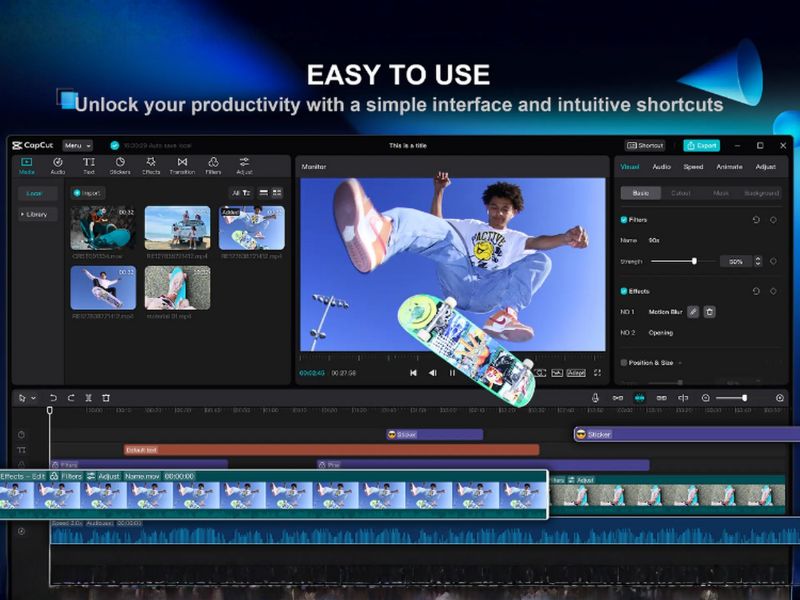Image resolution: width=800 pixels, height=600 pixels.
Task: Delete selected clip with timeline trash icon
Action: pyautogui.click(x=106, y=398)
